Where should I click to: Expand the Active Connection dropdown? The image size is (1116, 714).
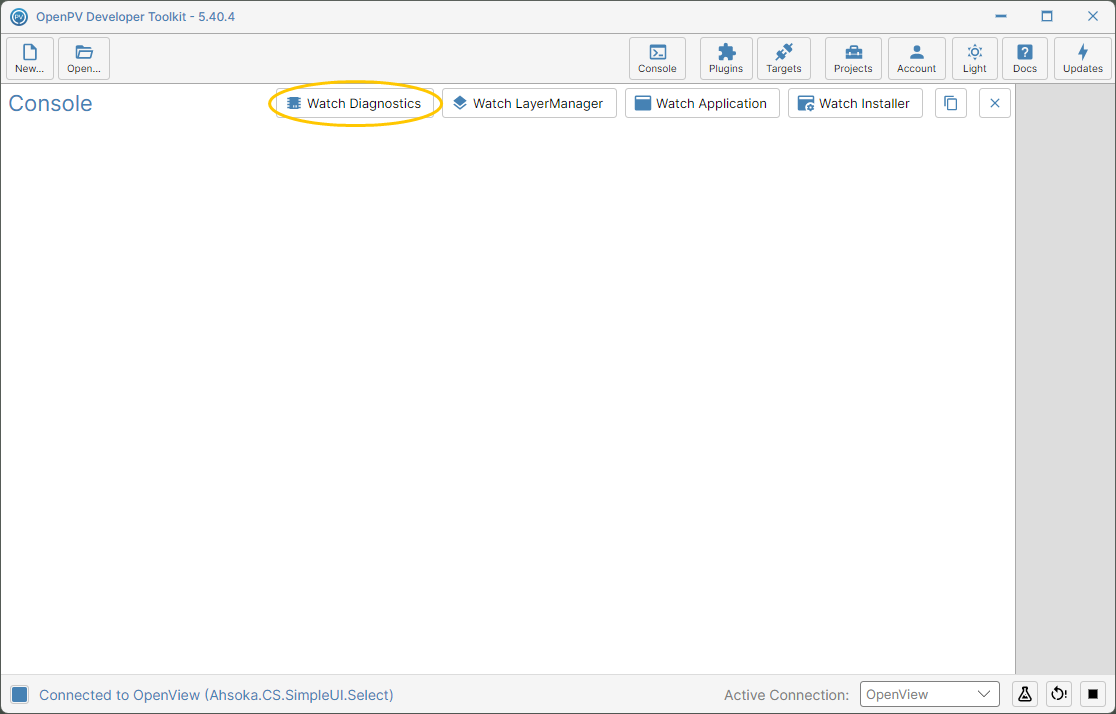point(930,694)
